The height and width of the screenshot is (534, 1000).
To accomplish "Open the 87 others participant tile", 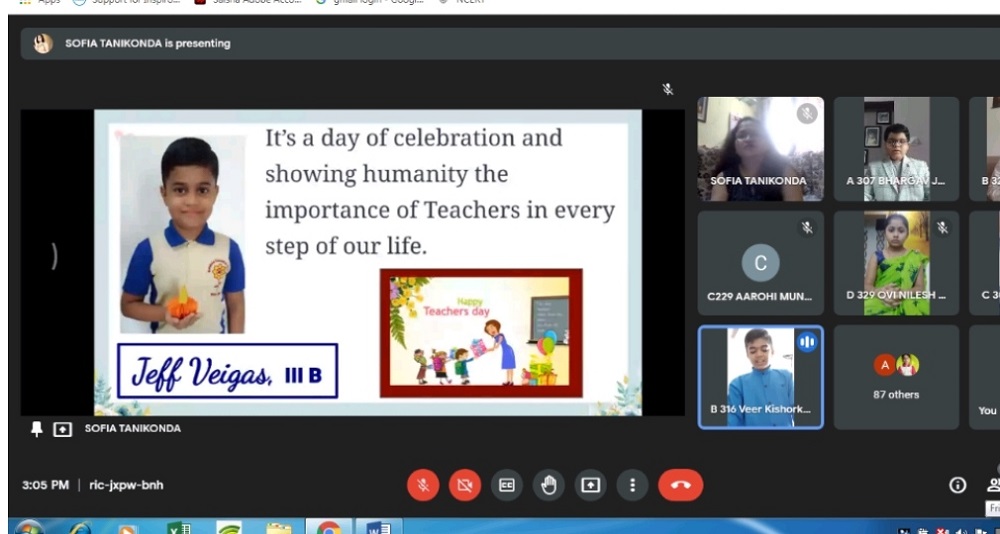I will (896, 377).
